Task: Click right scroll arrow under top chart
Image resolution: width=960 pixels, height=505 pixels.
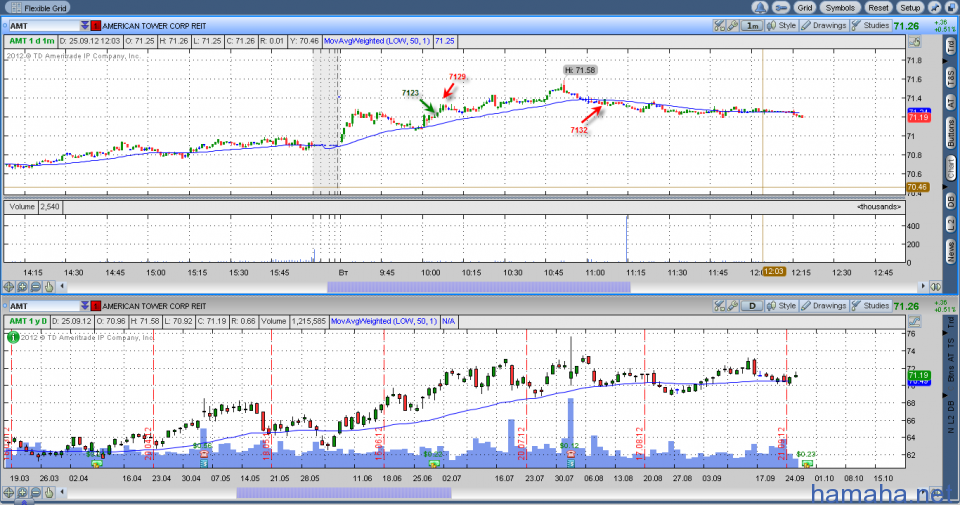Action: pos(923,286)
